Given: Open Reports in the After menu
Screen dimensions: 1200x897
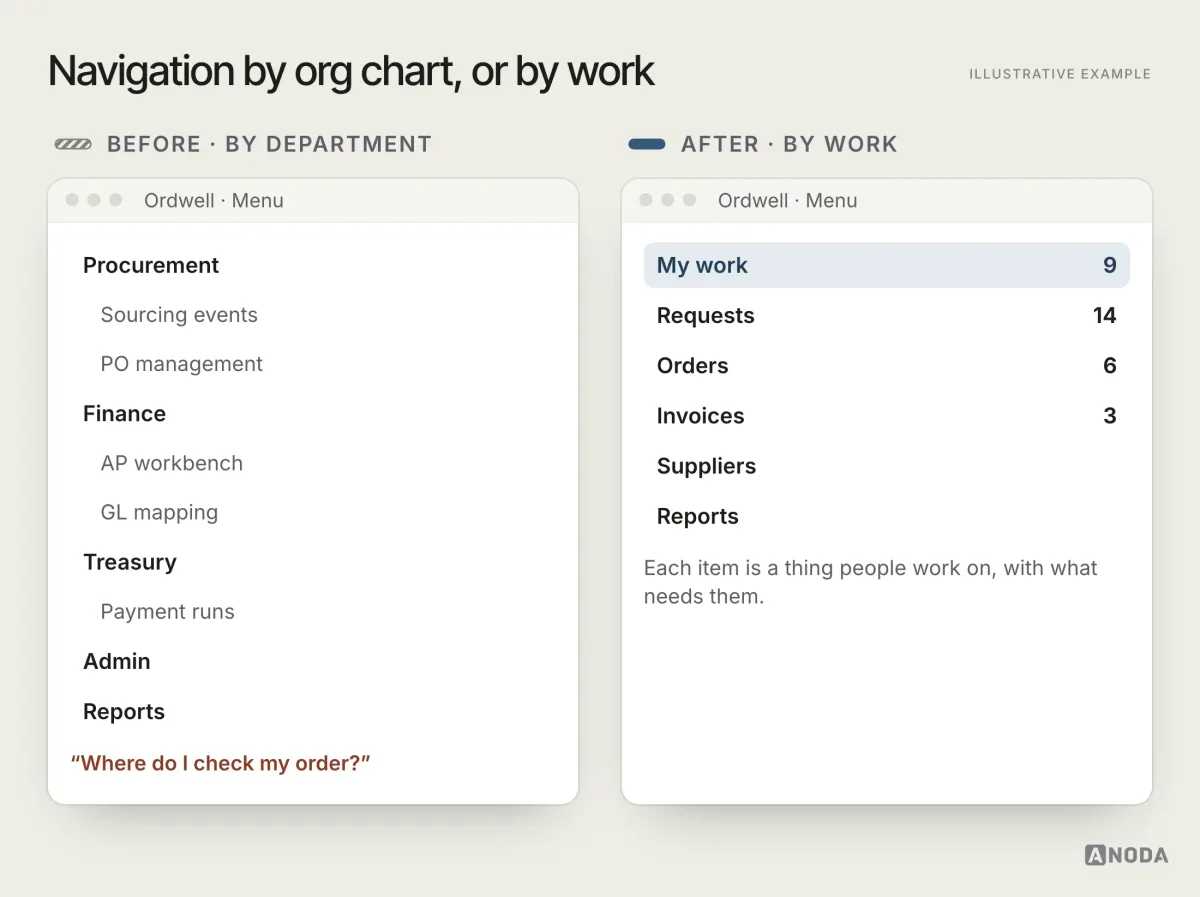Looking at the screenshot, I should (887, 516).
